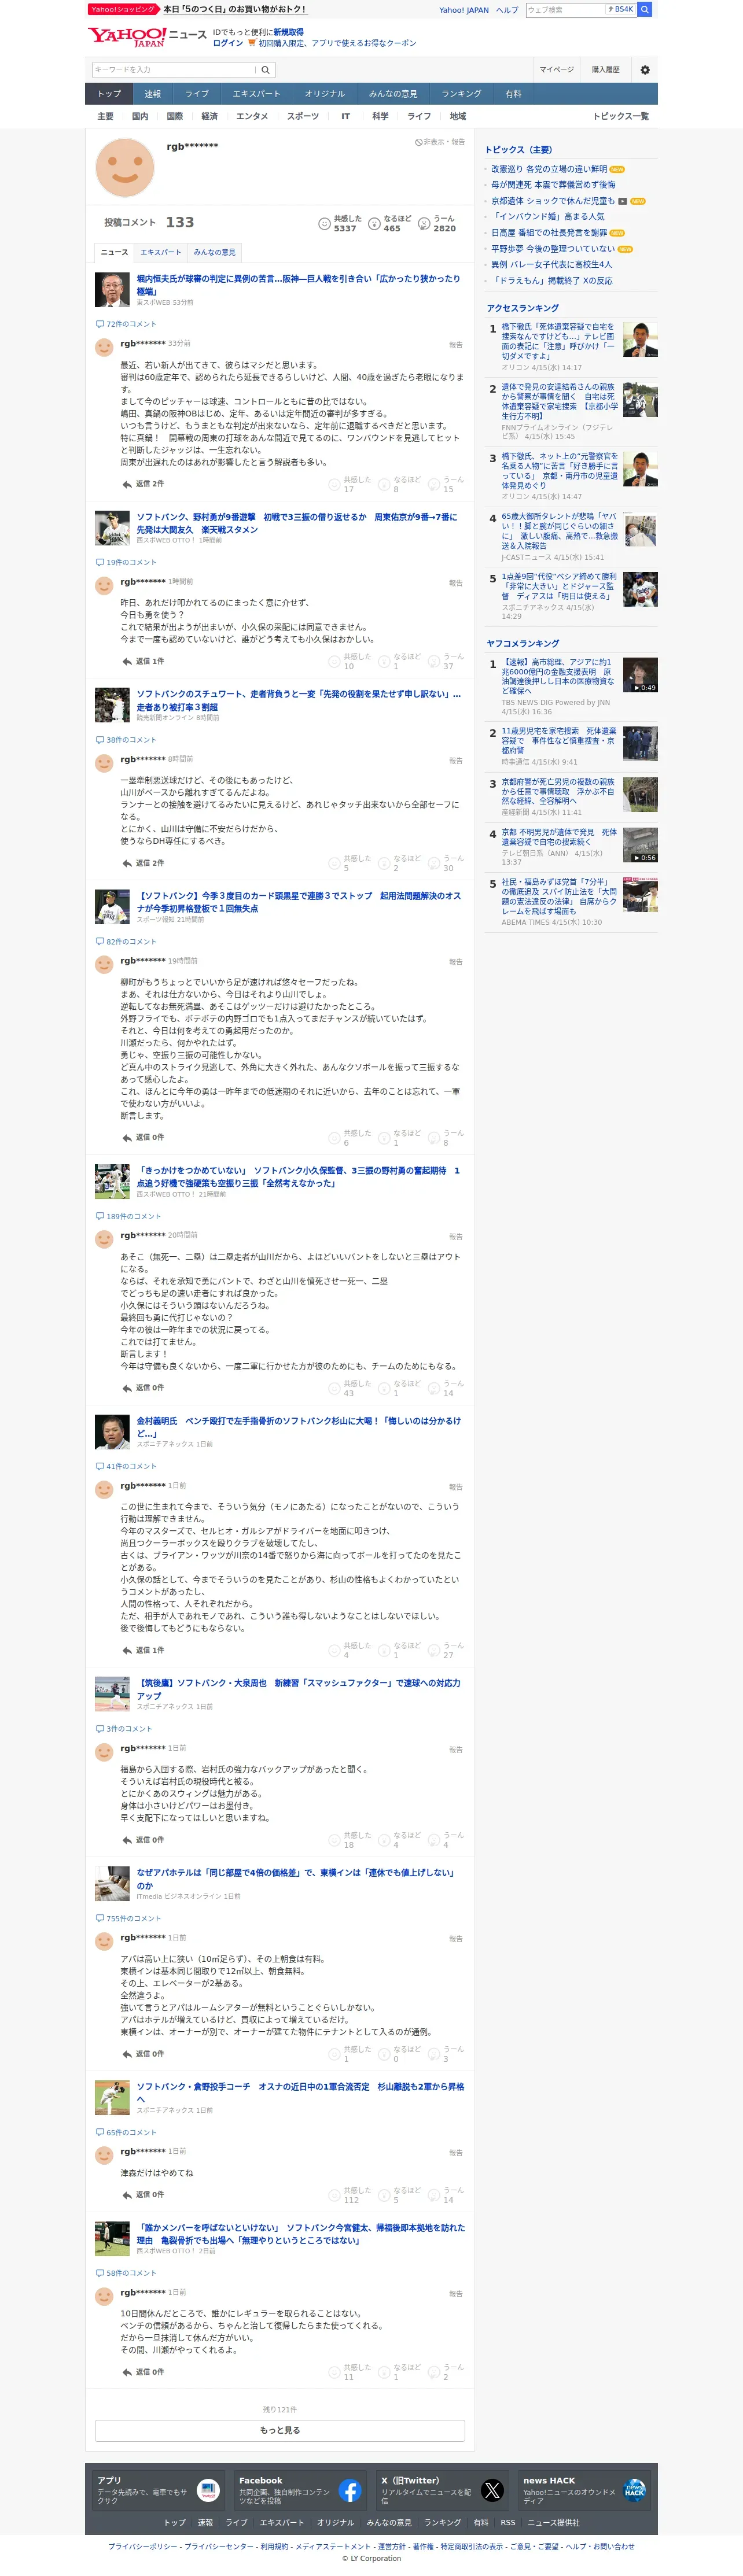This screenshot has width=743, height=2576.
Task: Click the Yahoo news app icon in footer
Action: (208, 2491)
